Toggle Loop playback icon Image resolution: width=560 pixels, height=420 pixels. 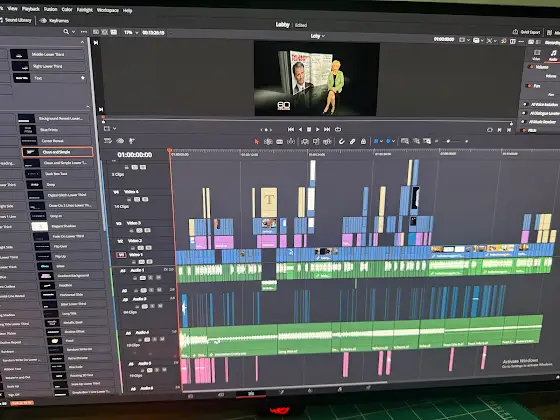tap(338, 129)
